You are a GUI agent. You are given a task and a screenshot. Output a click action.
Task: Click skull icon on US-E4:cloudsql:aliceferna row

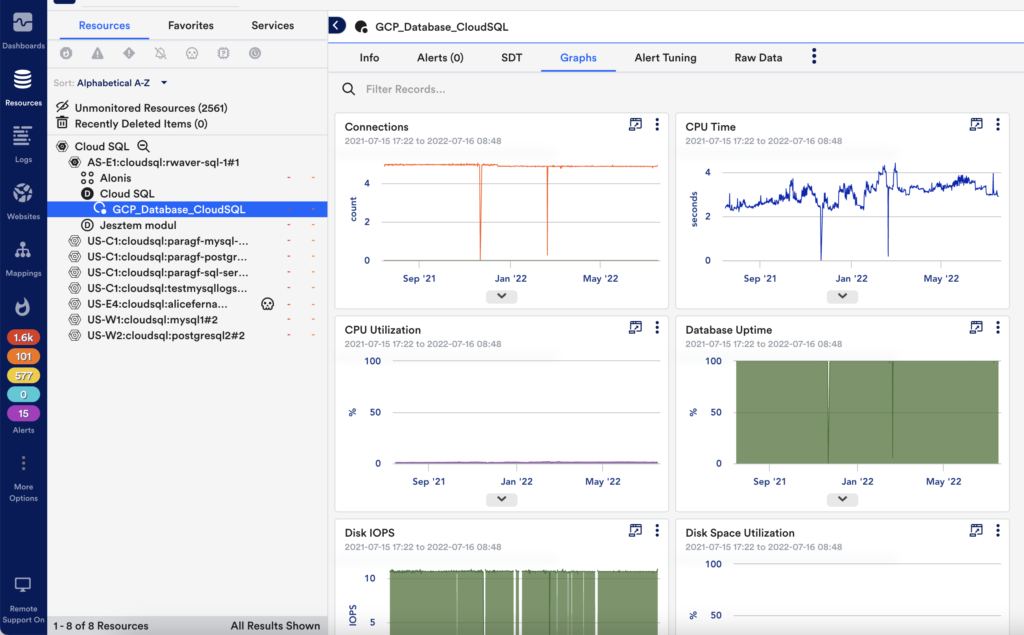(x=267, y=304)
